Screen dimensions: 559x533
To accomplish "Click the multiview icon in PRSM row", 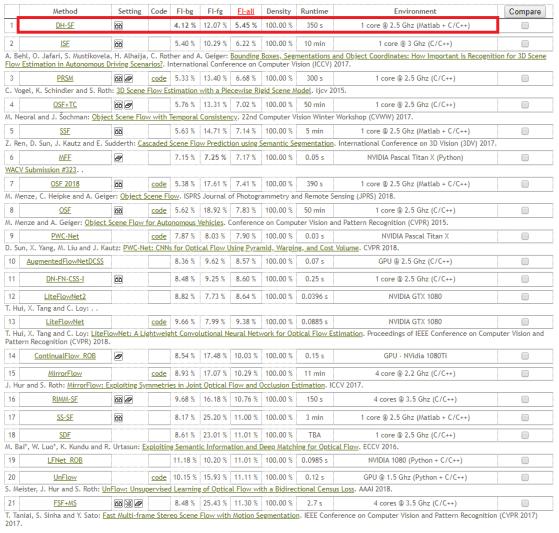I will pos(129,78).
